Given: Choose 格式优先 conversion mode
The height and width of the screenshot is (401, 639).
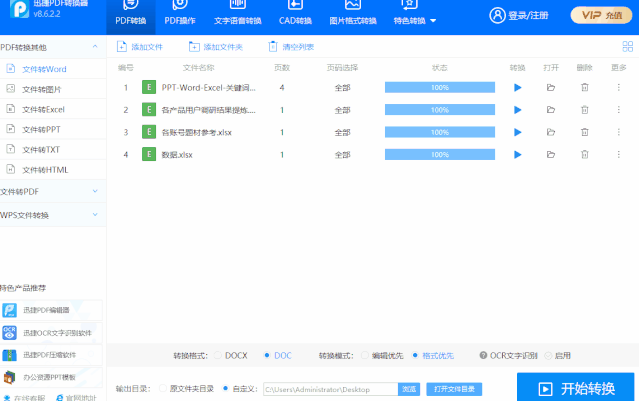Looking at the screenshot, I should (433, 355).
